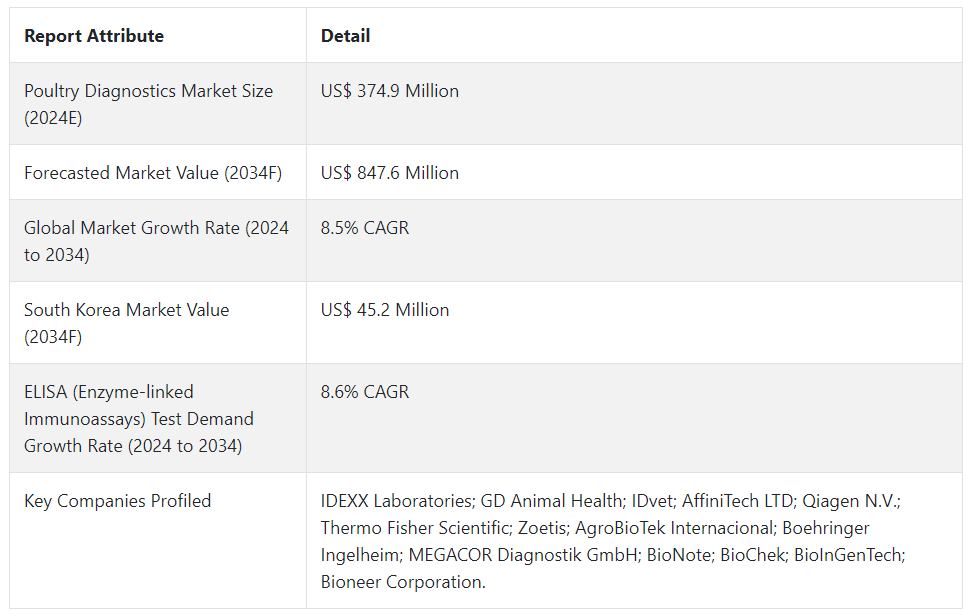Select the Key Companies Profiled cell
Viewport: 970px width, 616px height.
pyautogui.click(x=117, y=501)
